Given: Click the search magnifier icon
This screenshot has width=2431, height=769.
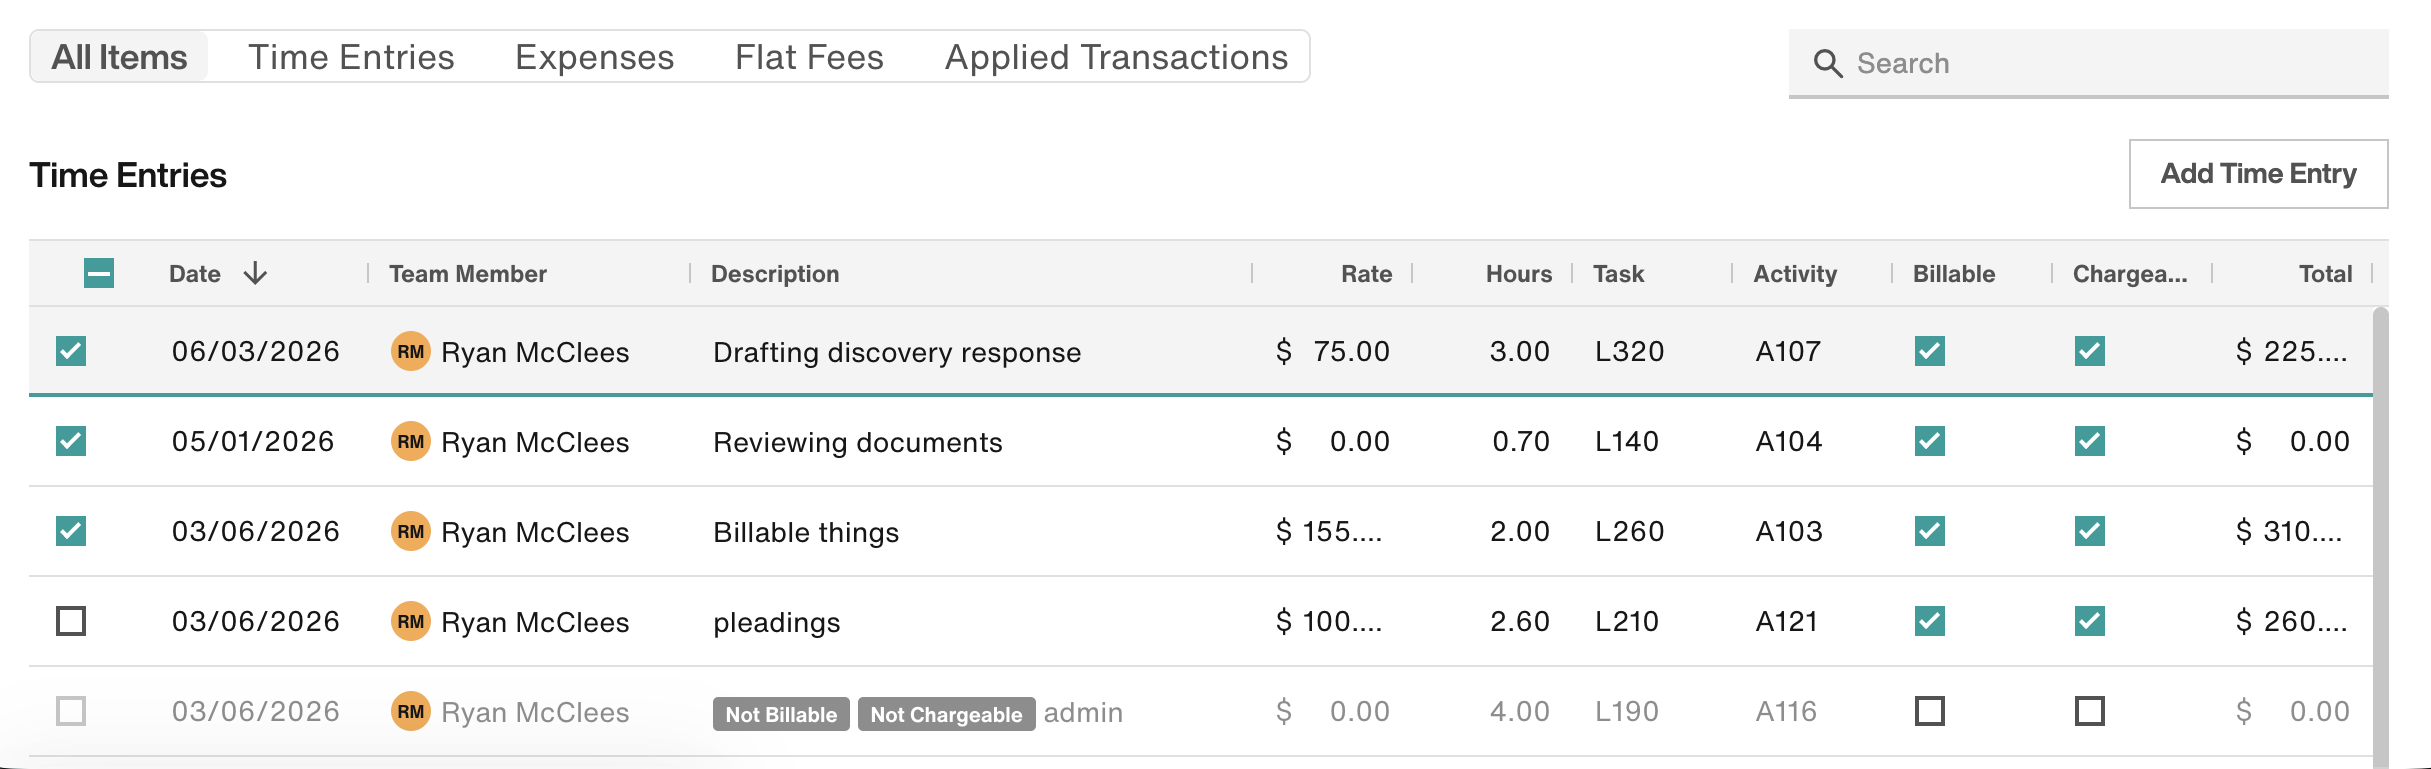Looking at the screenshot, I should click(1828, 64).
